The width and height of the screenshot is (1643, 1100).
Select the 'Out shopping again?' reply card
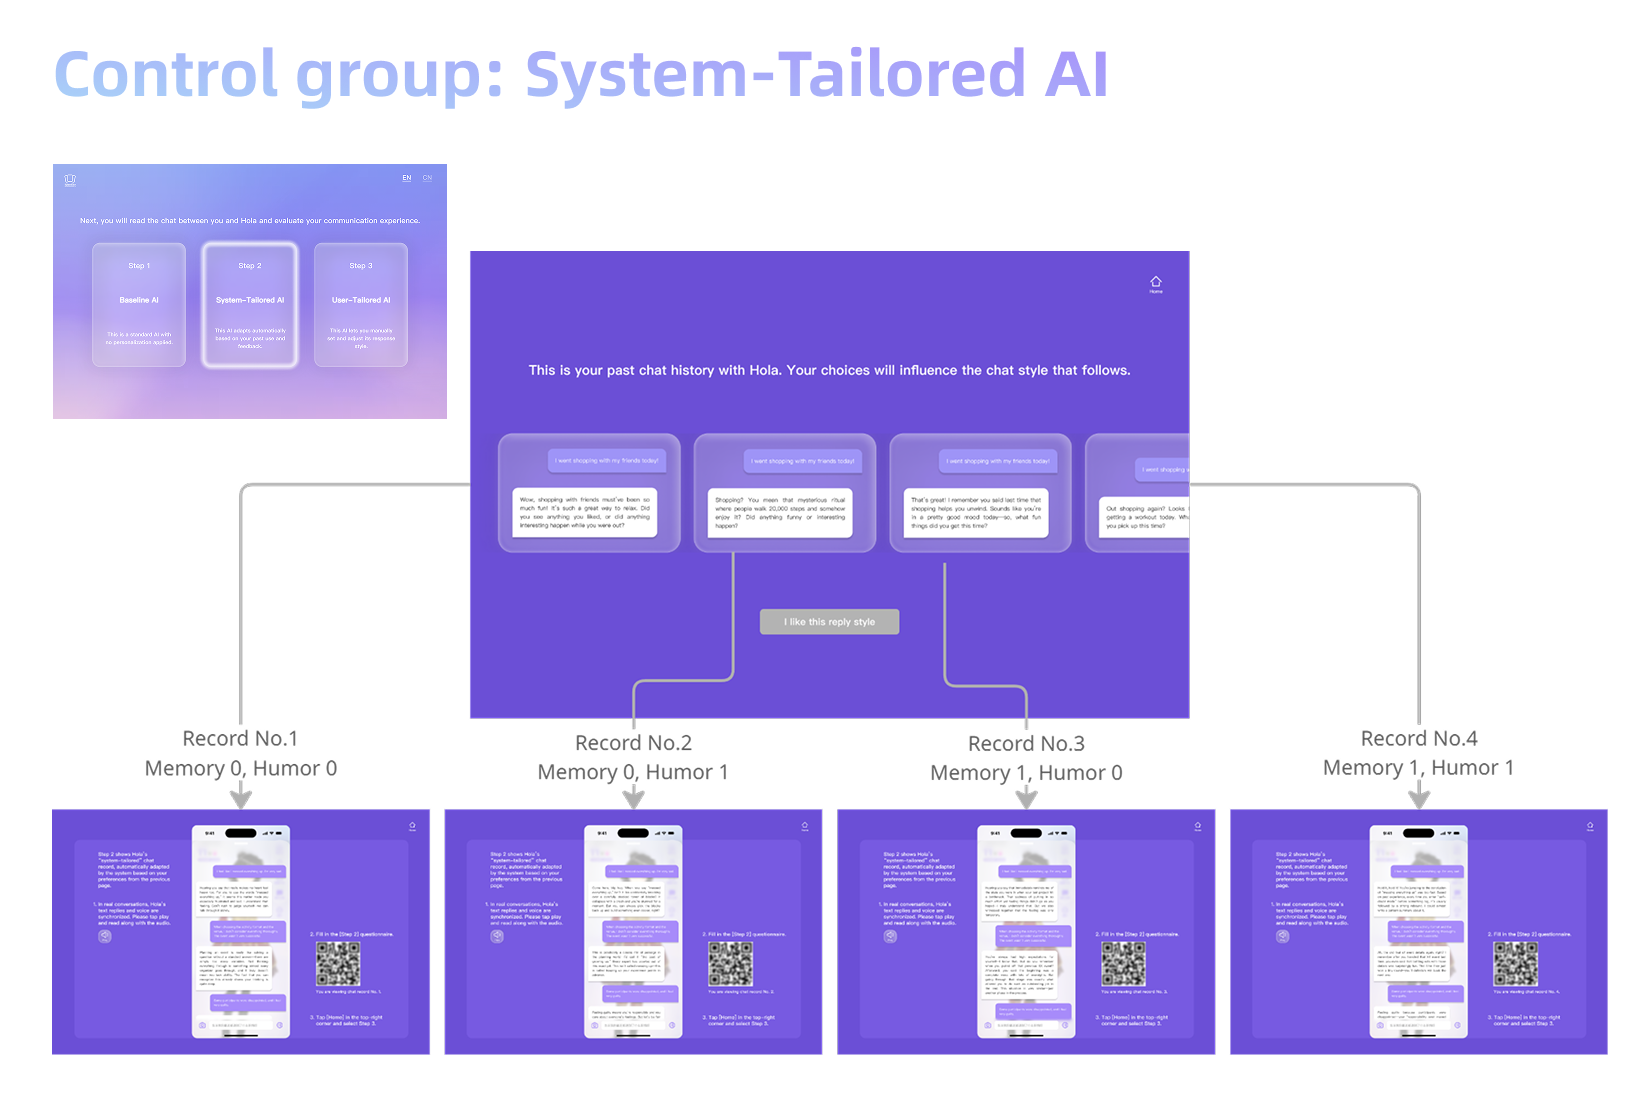(1138, 492)
